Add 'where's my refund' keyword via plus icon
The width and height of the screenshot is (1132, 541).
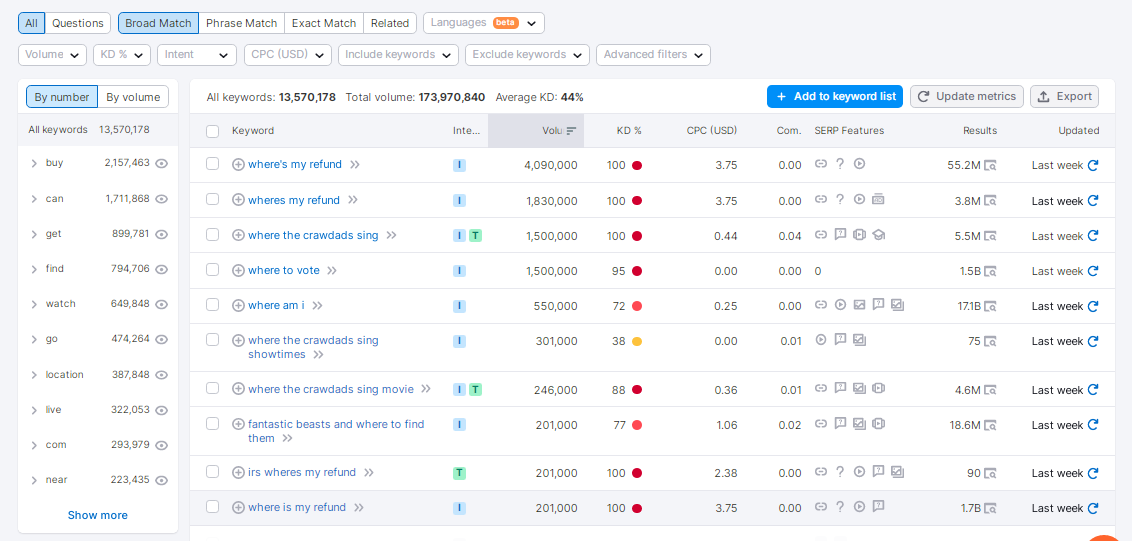238,165
